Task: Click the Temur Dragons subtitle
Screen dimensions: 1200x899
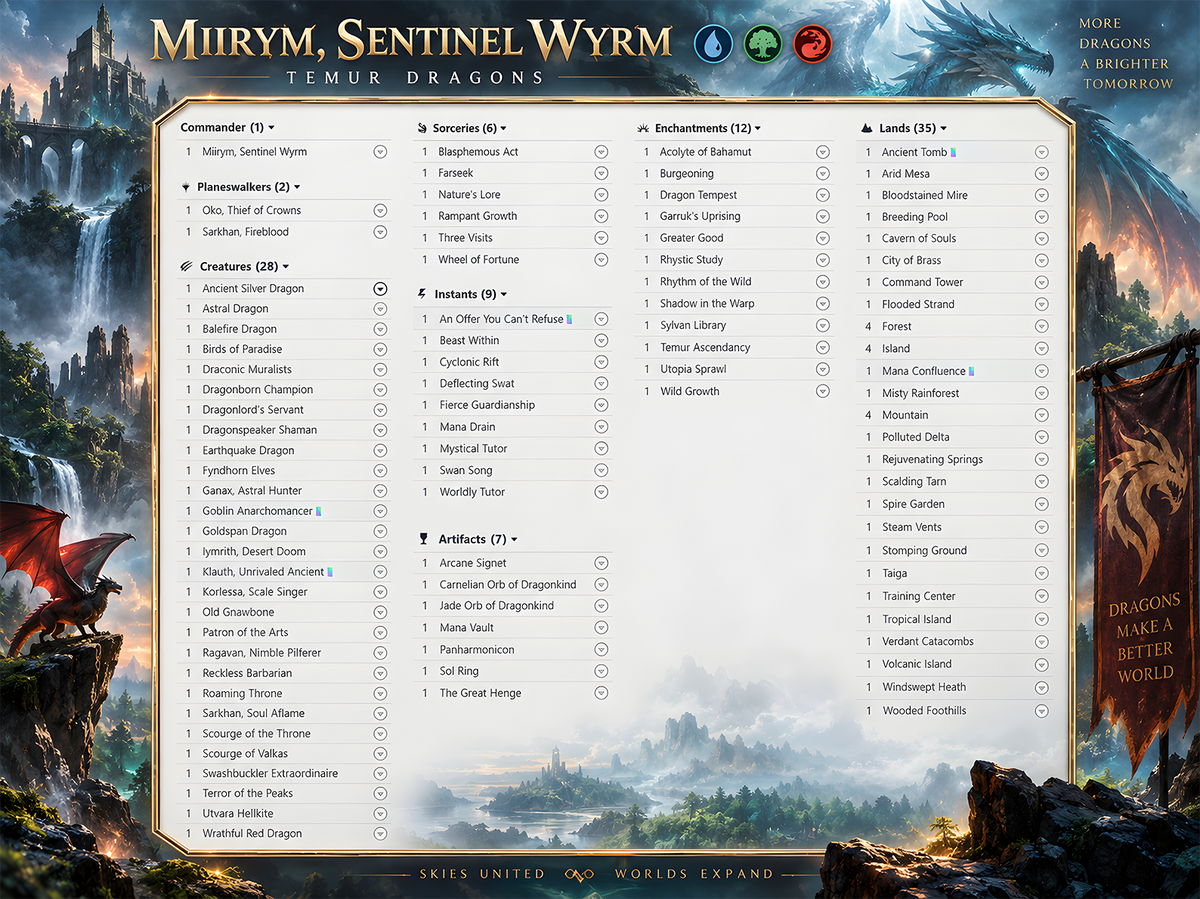Action: coord(415,78)
